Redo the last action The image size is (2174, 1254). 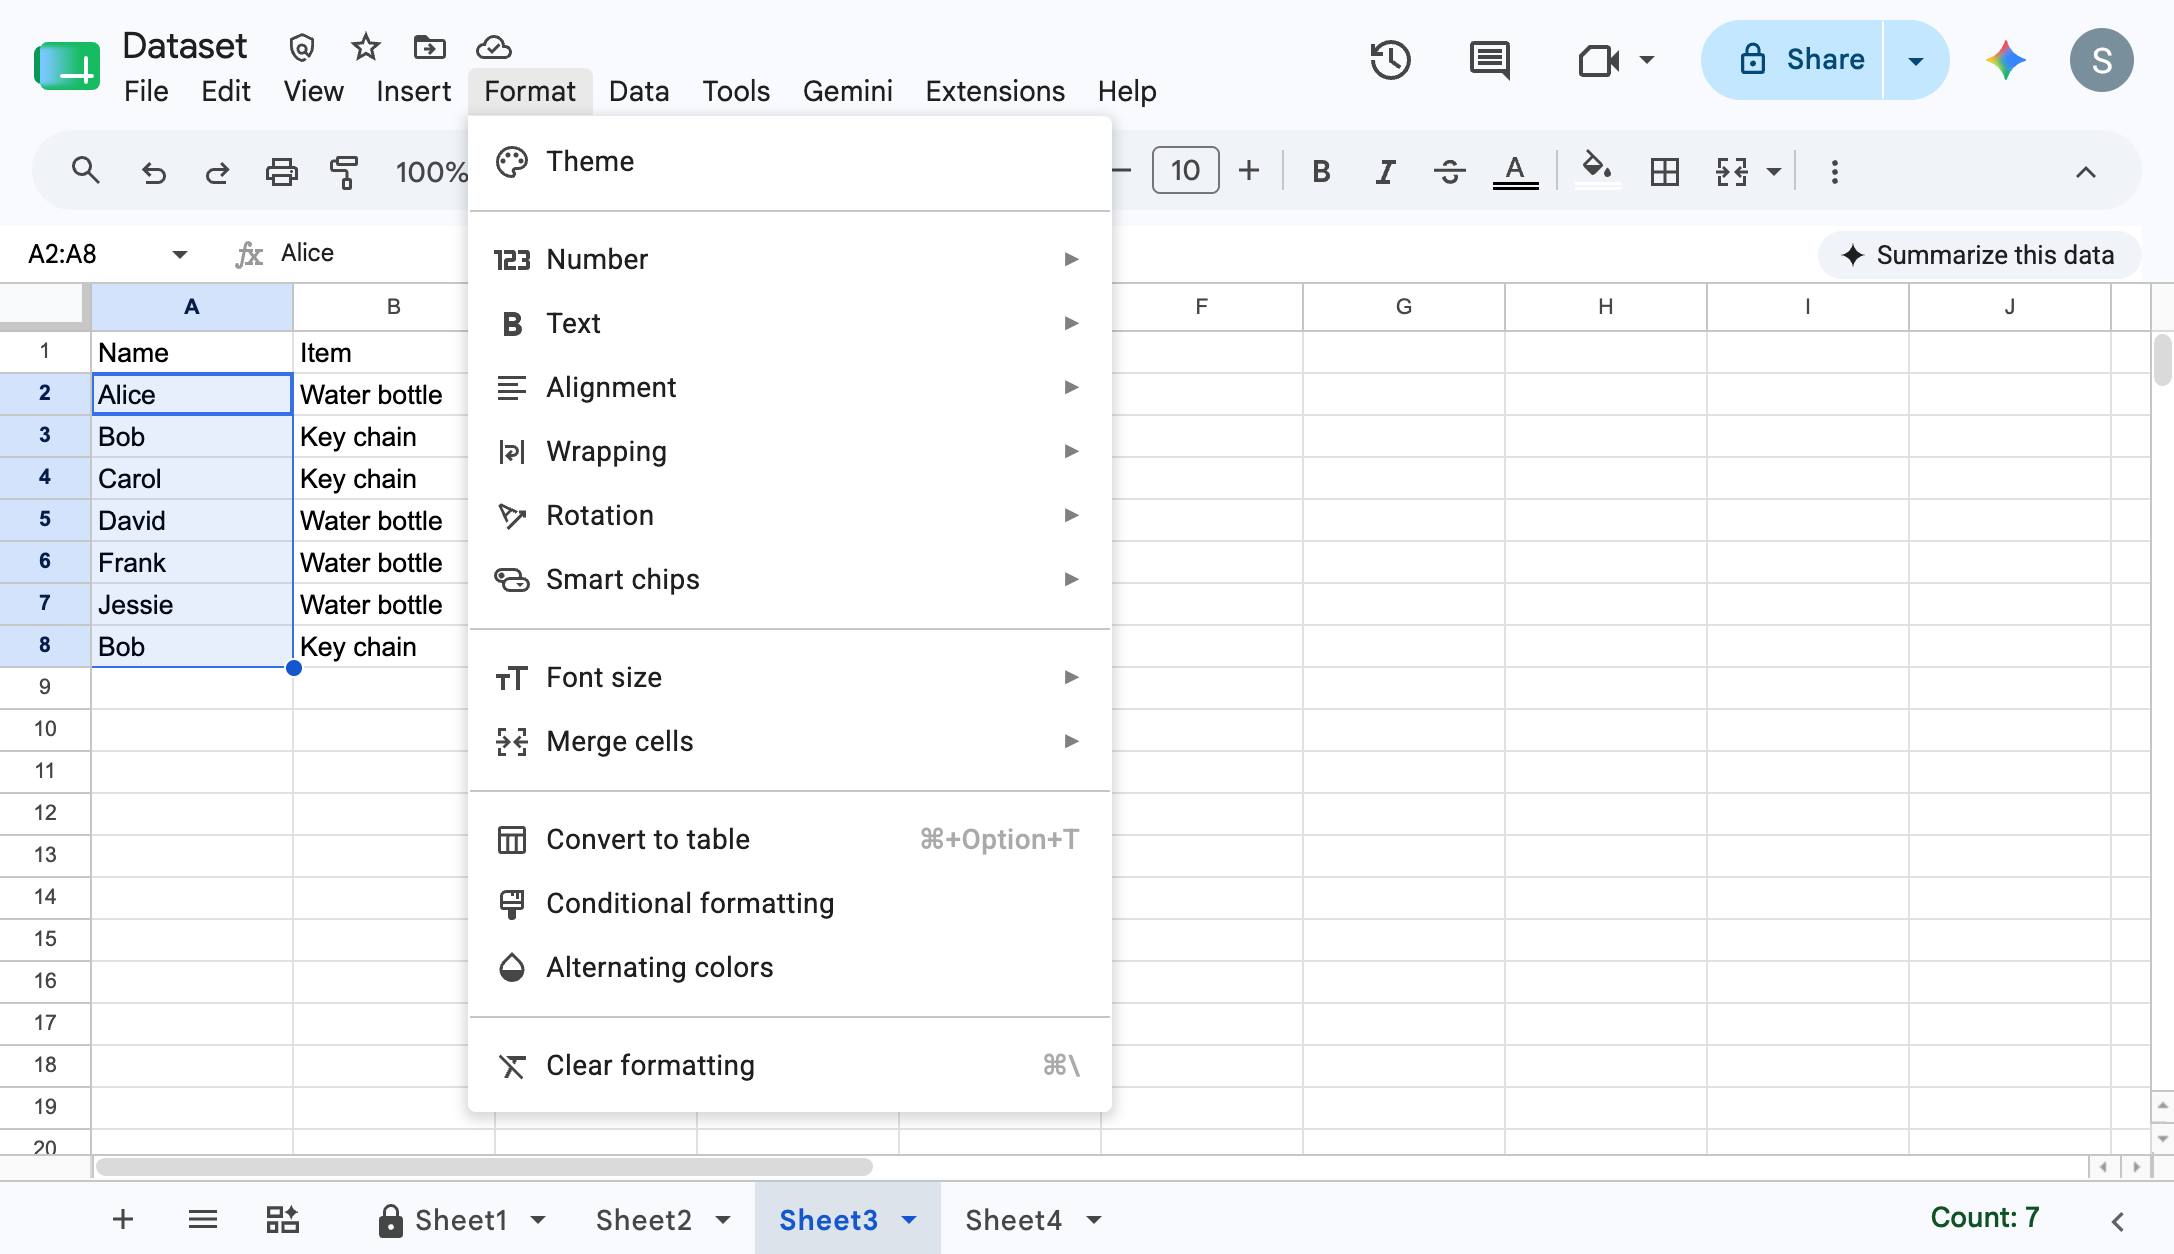point(217,172)
